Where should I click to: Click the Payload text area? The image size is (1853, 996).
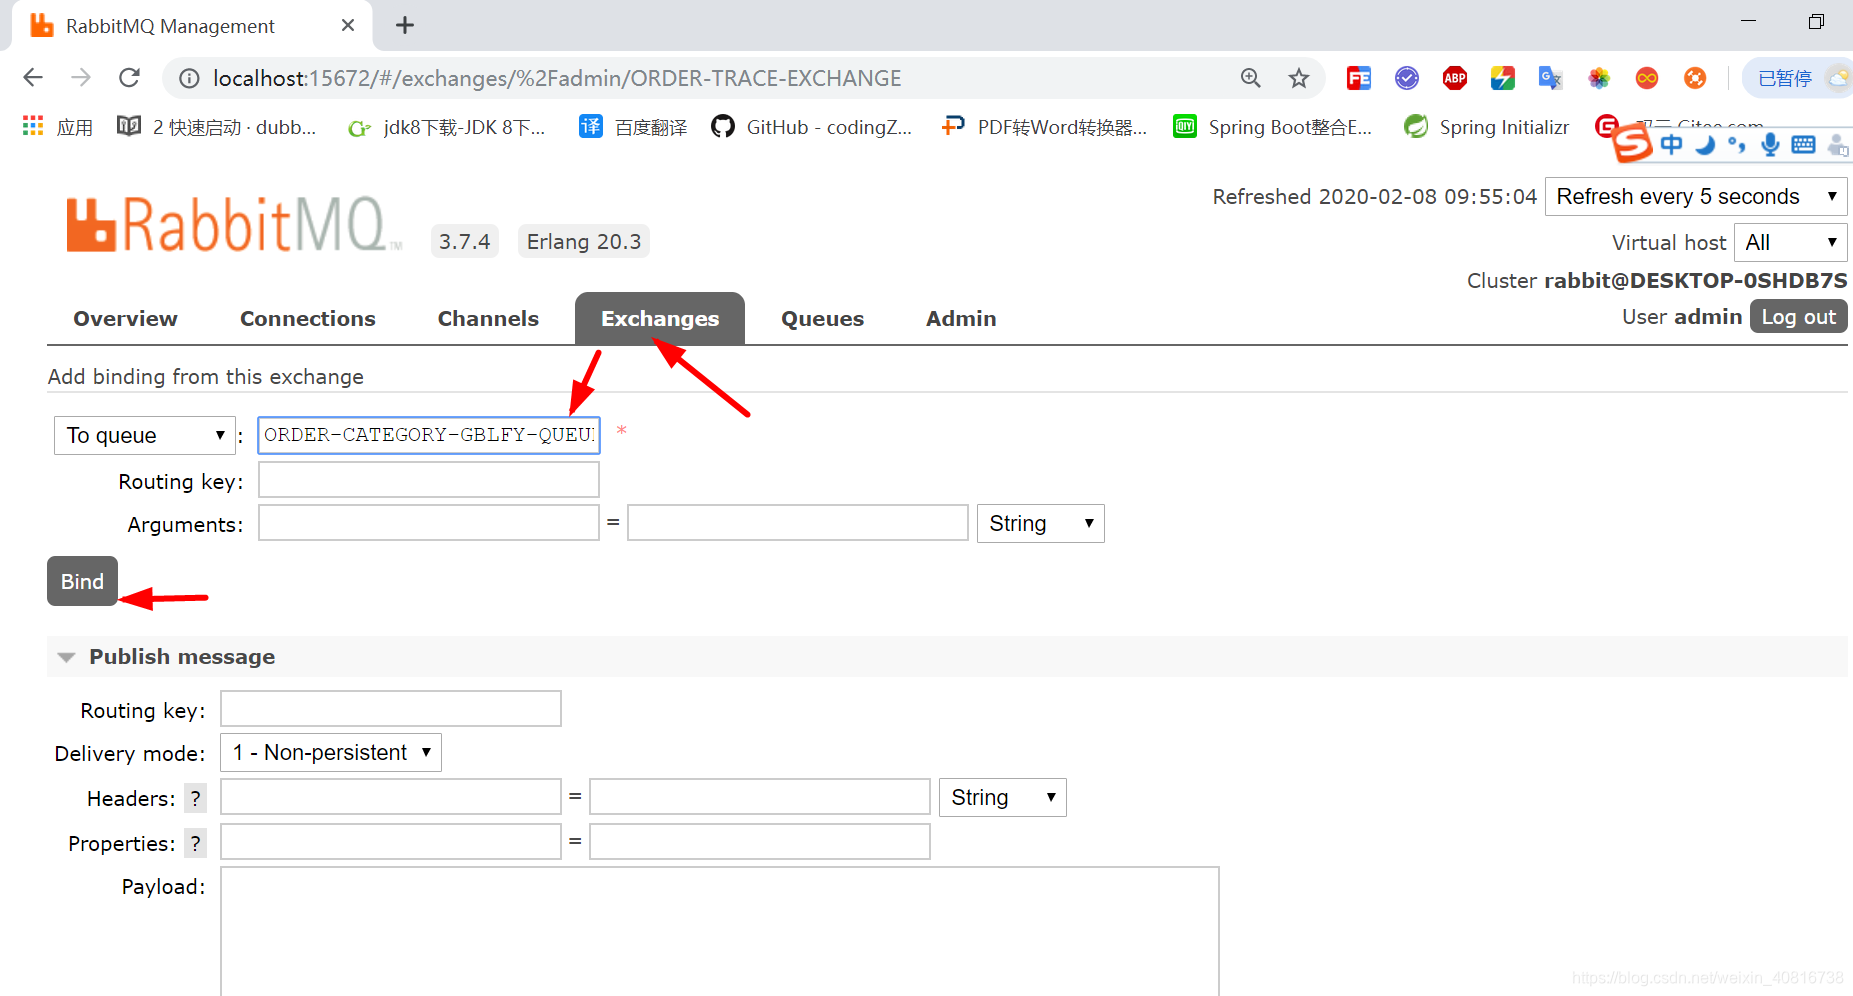(x=720, y=931)
